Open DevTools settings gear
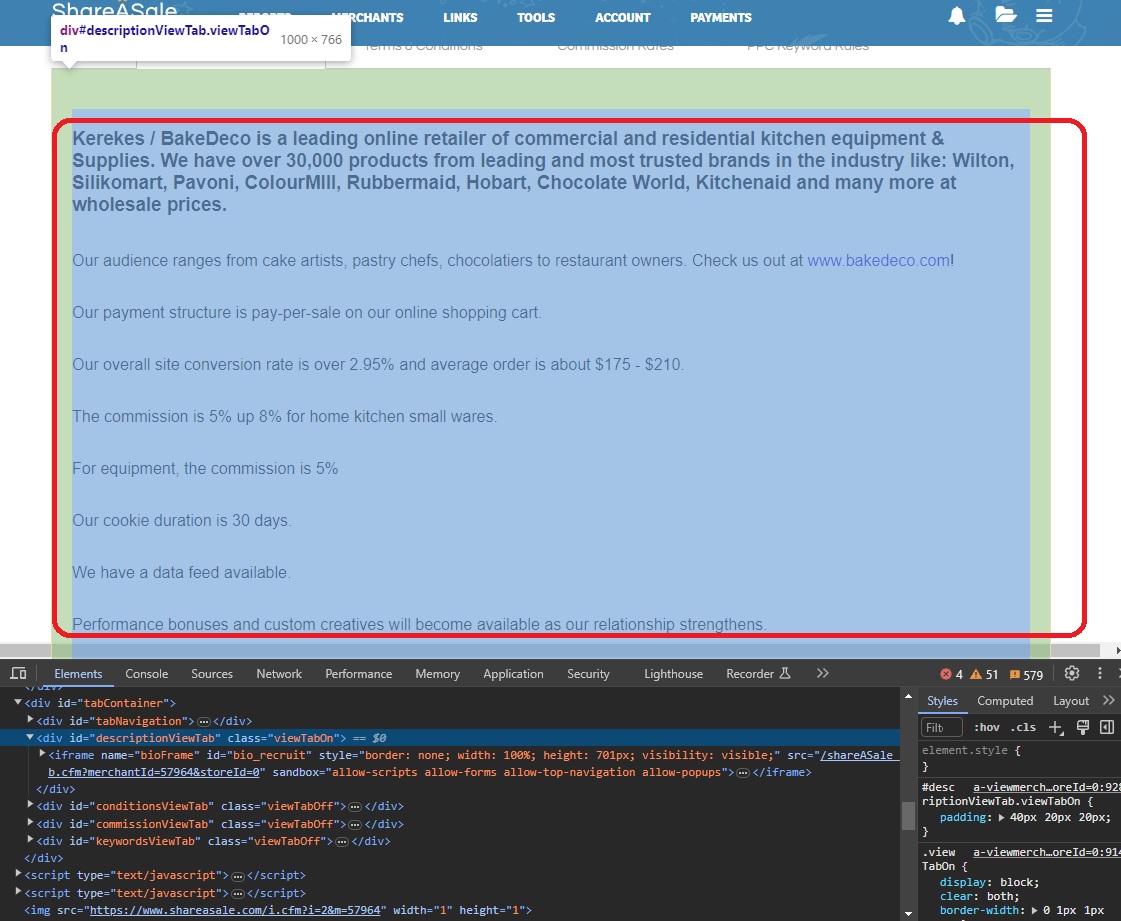Image resolution: width=1121 pixels, height=921 pixels. coord(1072,673)
